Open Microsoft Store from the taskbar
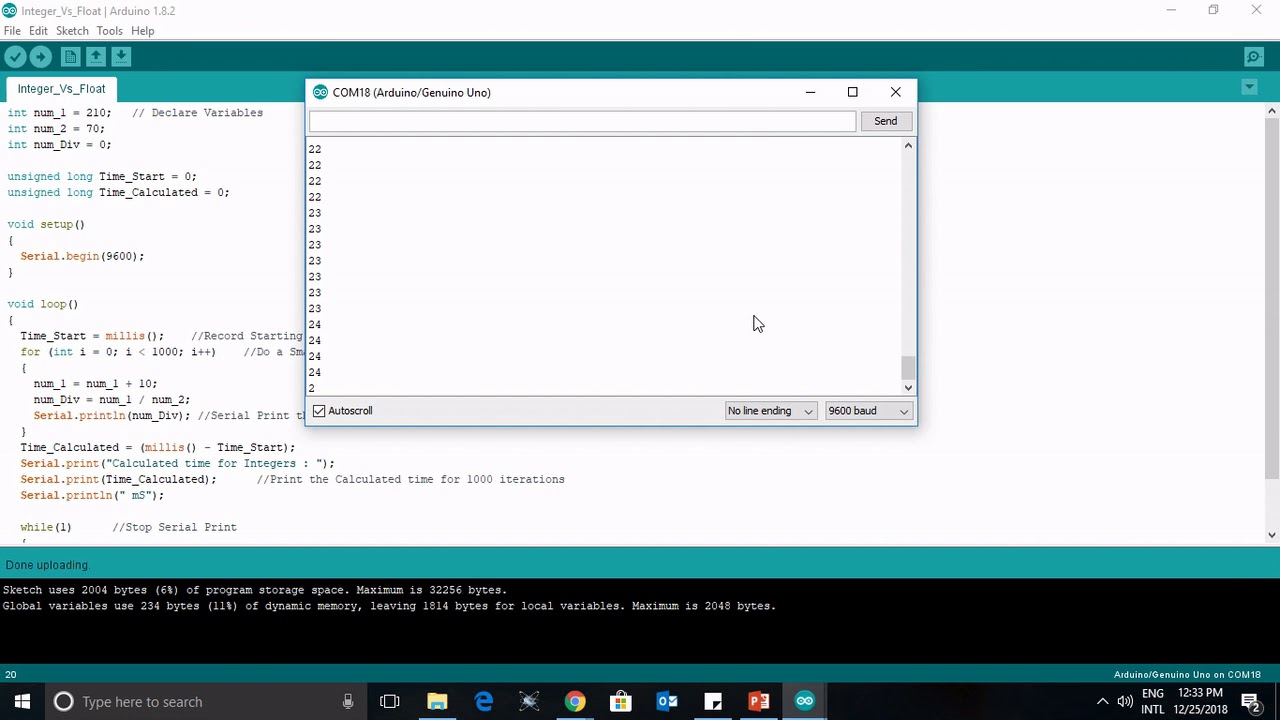This screenshot has width=1280, height=720. 621,701
